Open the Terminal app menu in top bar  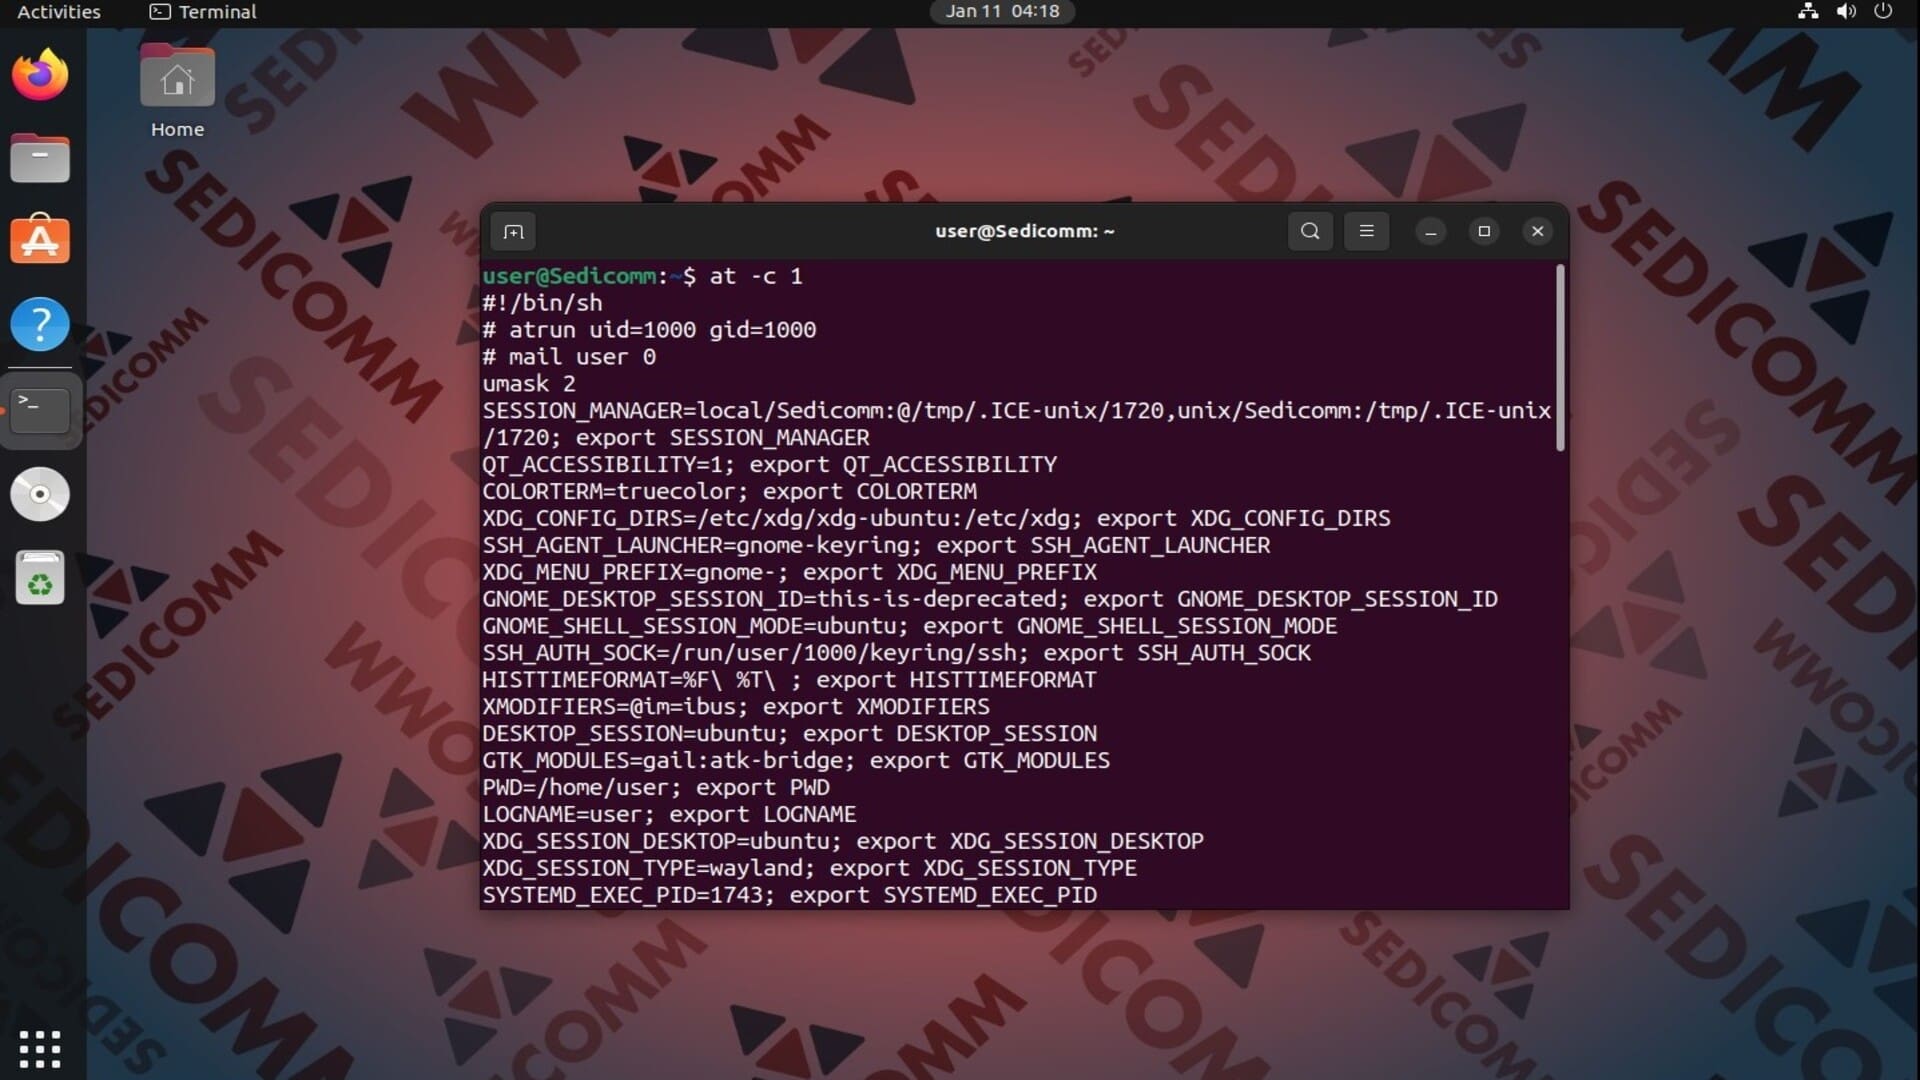204,12
